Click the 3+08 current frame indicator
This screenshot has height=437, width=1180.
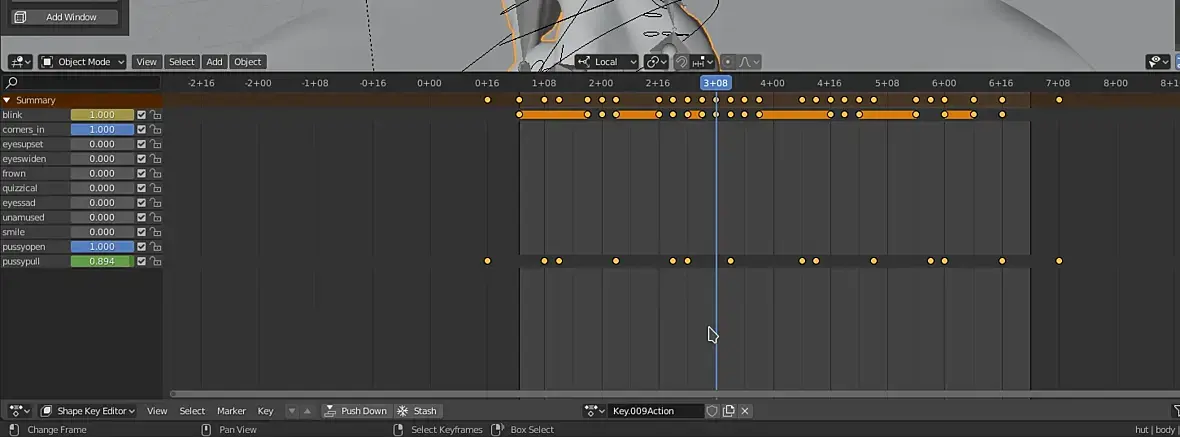[716, 83]
